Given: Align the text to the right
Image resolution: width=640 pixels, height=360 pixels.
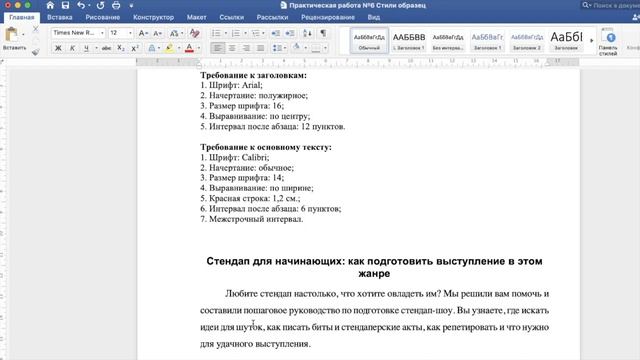Looking at the screenshot, I should pyautogui.click(x=246, y=48).
